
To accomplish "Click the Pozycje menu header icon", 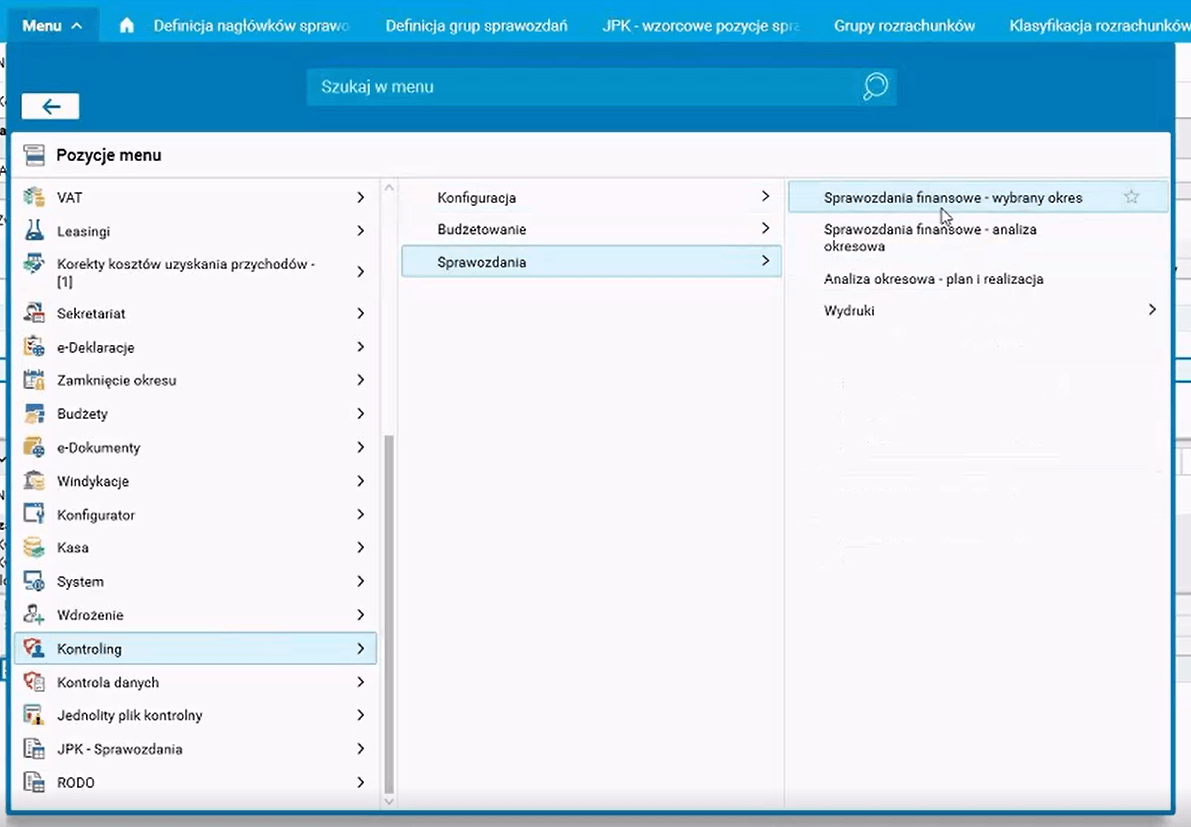I will (33, 155).
